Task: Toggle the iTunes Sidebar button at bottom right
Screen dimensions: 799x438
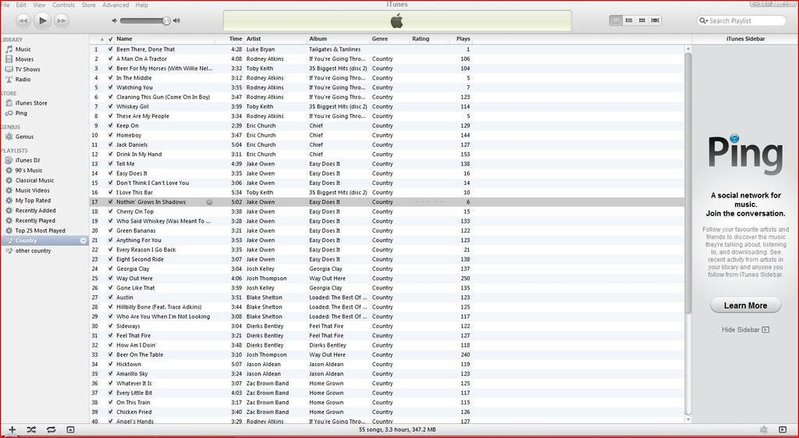Action: click(783, 430)
